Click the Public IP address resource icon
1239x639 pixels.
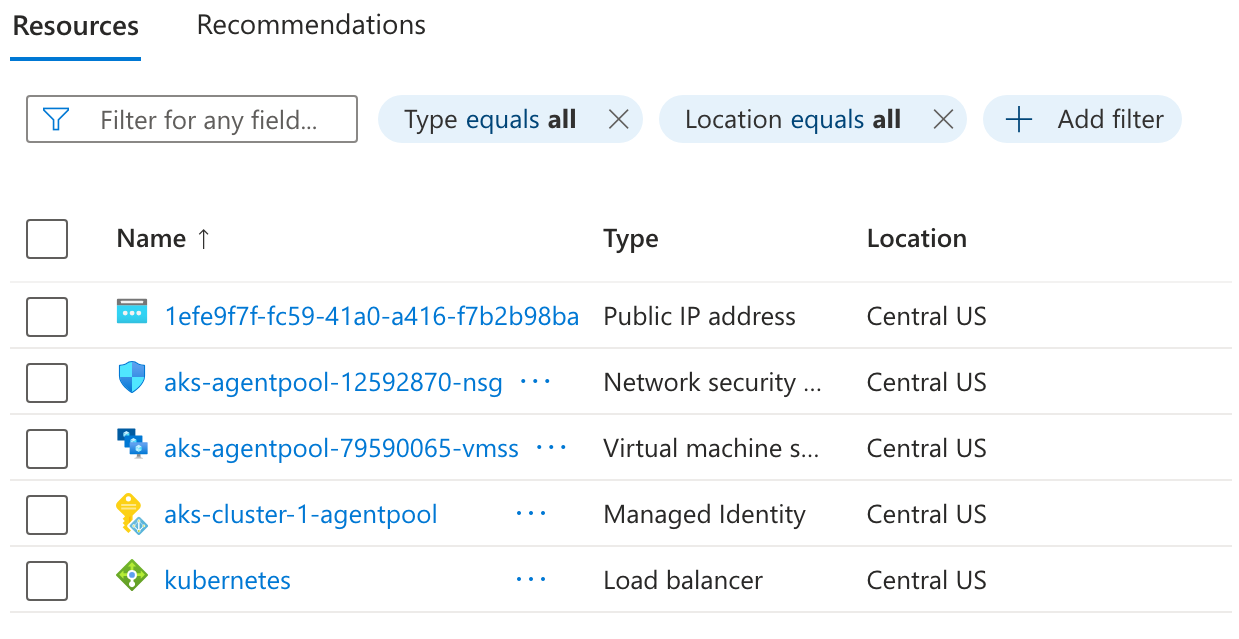[x=132, y=312]
